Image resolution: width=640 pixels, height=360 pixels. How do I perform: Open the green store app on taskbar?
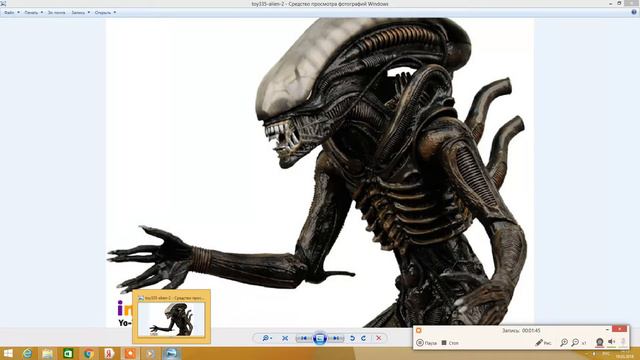(x=68, y=353)
